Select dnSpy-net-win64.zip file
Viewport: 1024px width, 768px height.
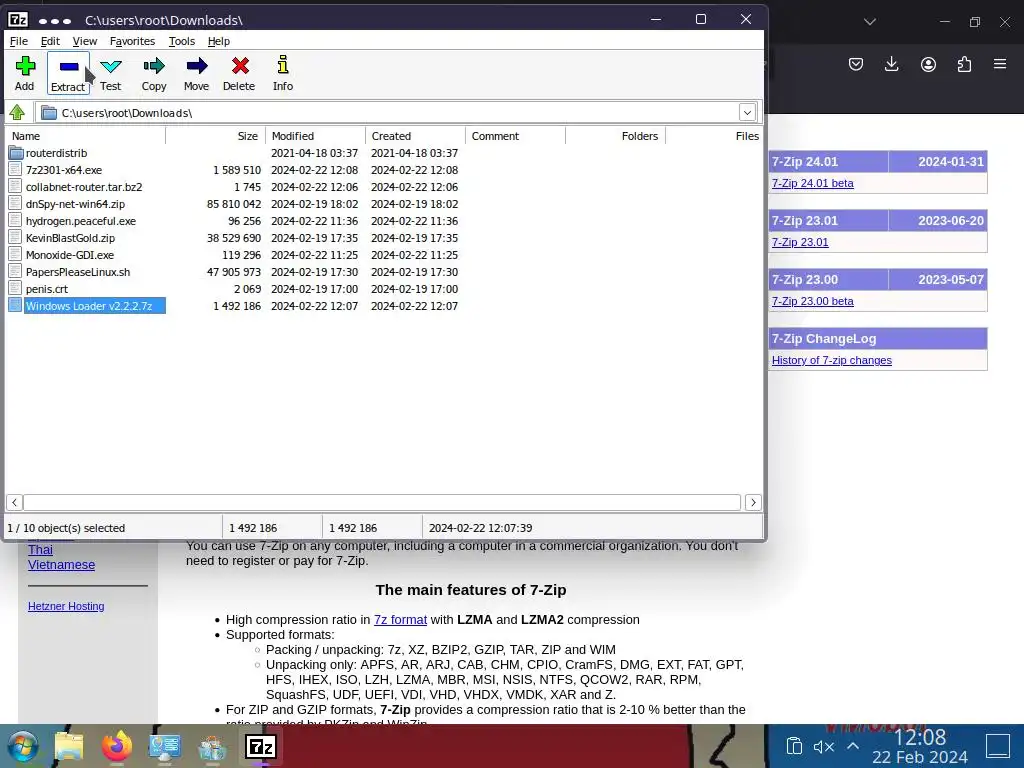[75, 204]
